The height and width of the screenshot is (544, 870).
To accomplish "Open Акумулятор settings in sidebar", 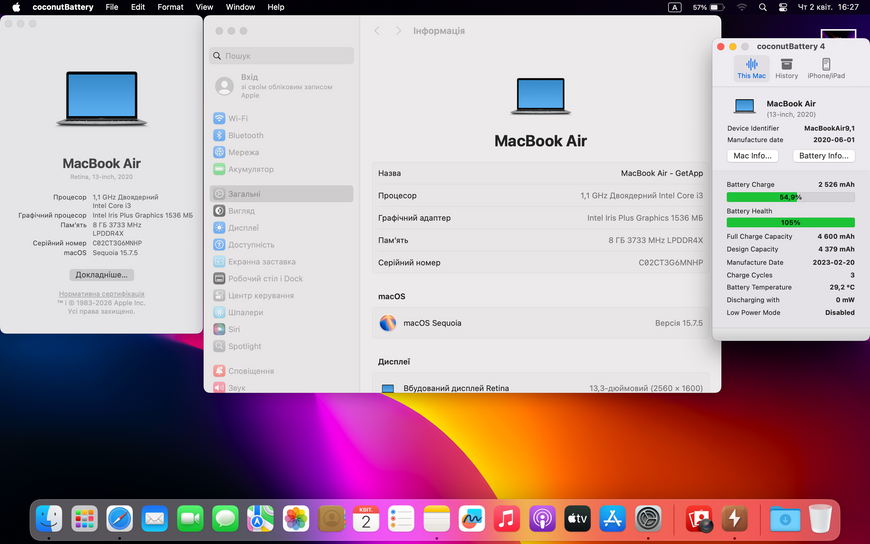I will click(281, 169).
